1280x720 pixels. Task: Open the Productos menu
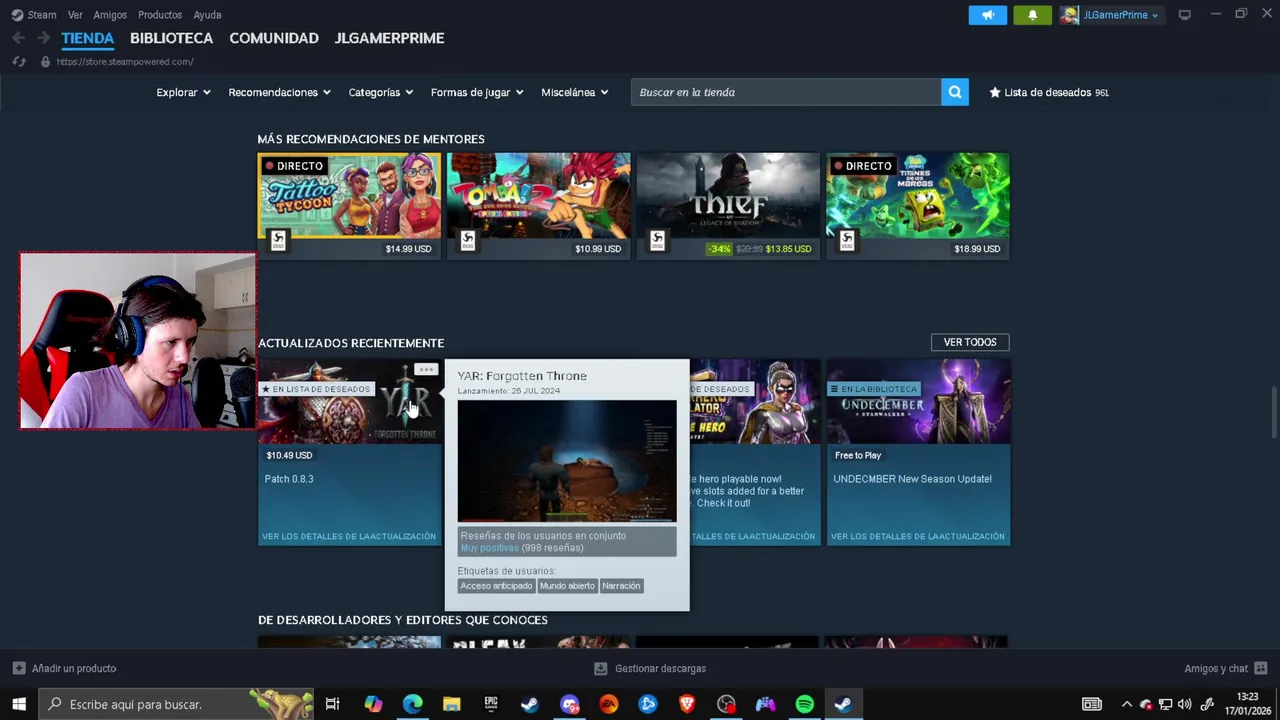160,15
